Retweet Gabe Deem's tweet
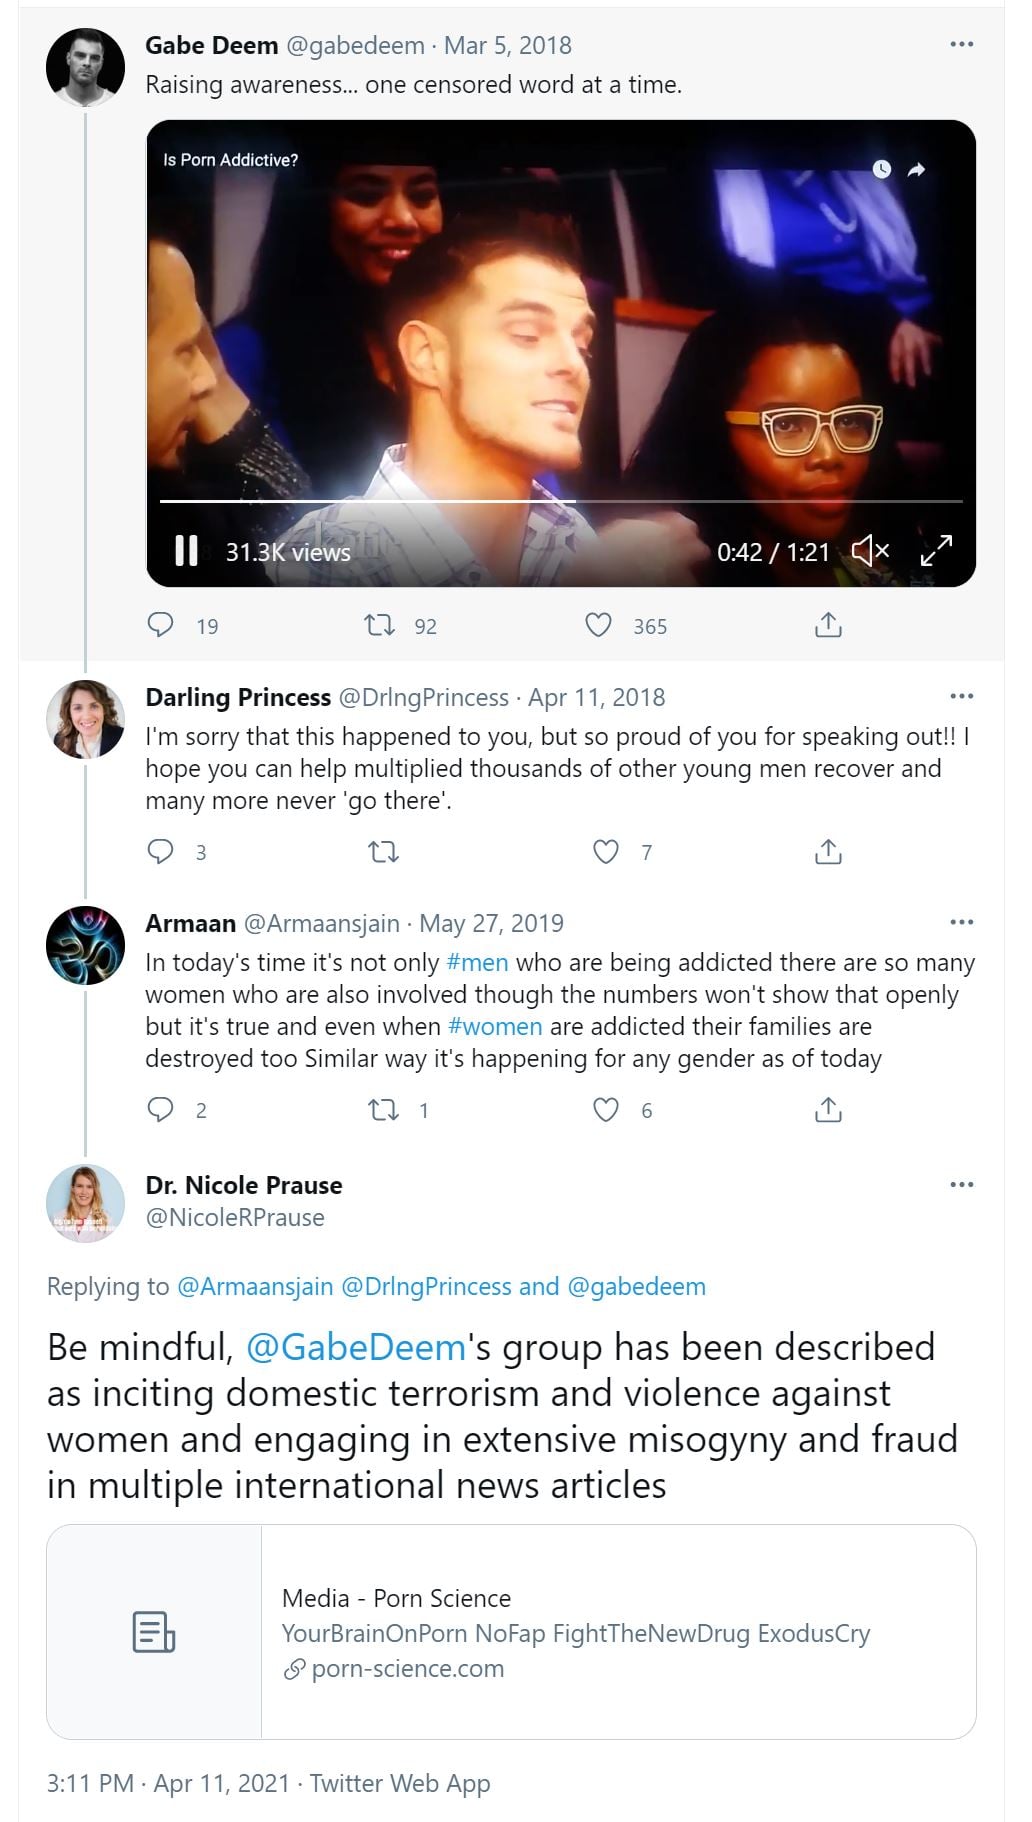 tap(380, 626)
